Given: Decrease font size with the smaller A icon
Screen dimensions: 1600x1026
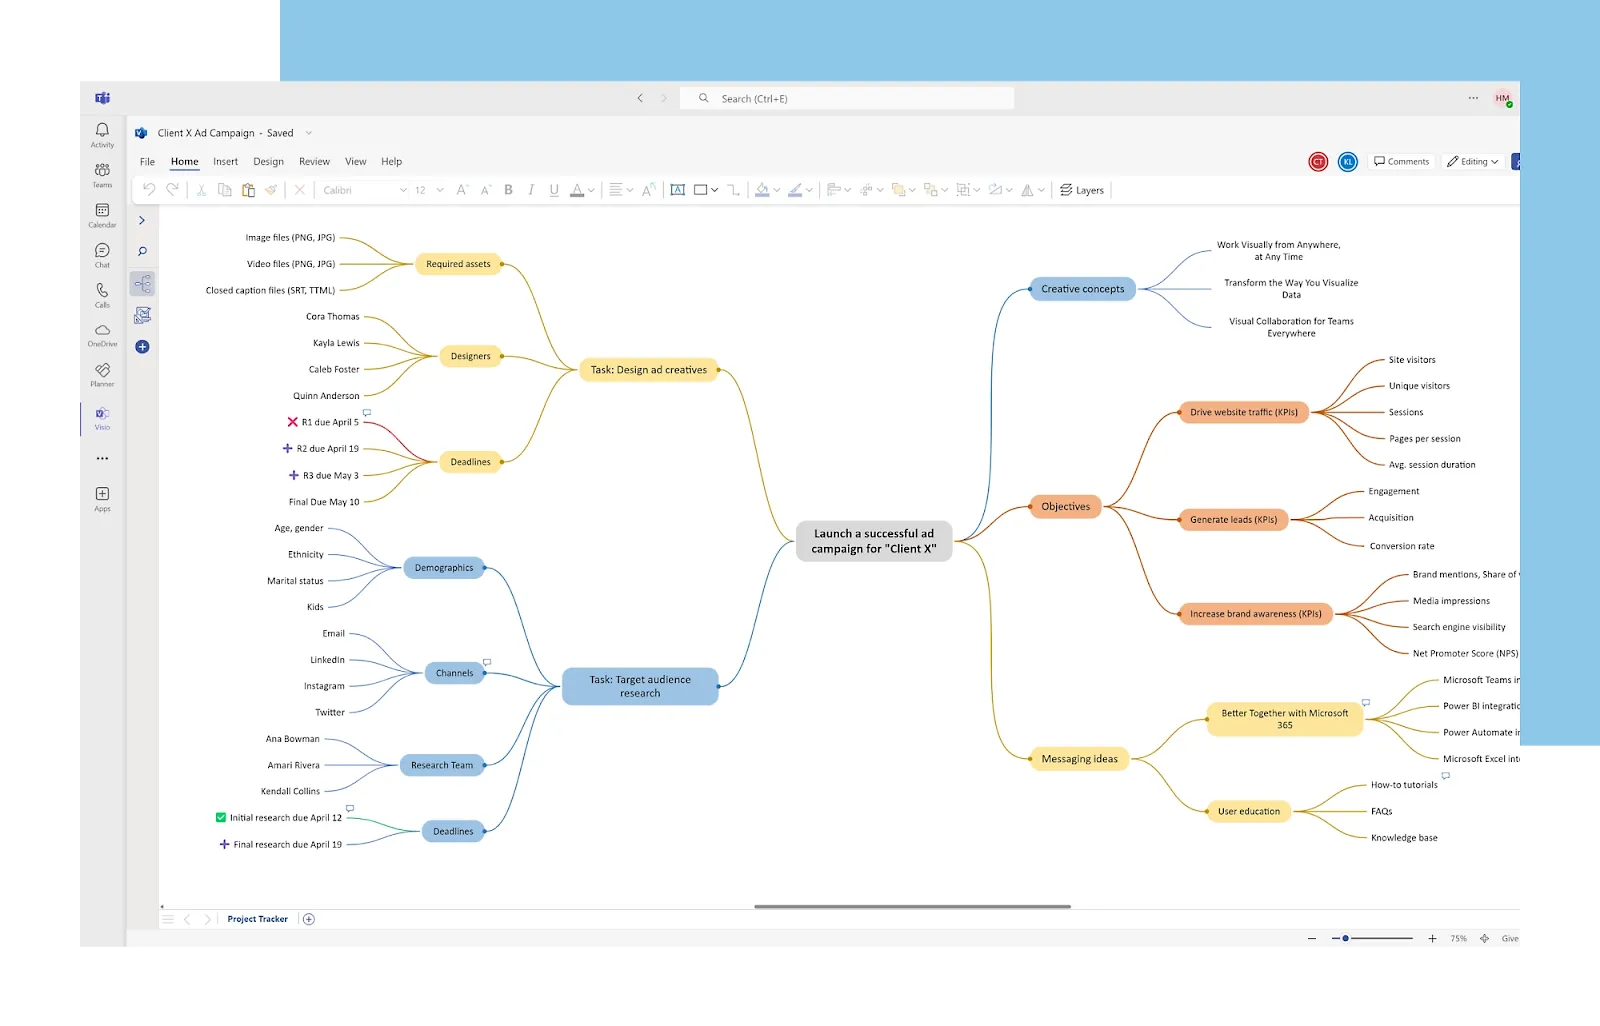Looking at the screenshot, I should point(486,190).
